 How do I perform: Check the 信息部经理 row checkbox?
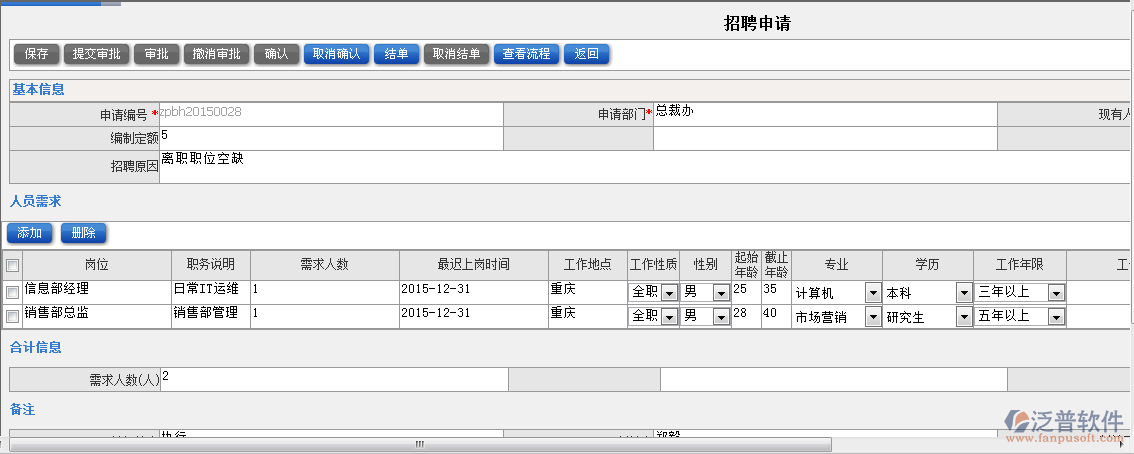point(13,292)
